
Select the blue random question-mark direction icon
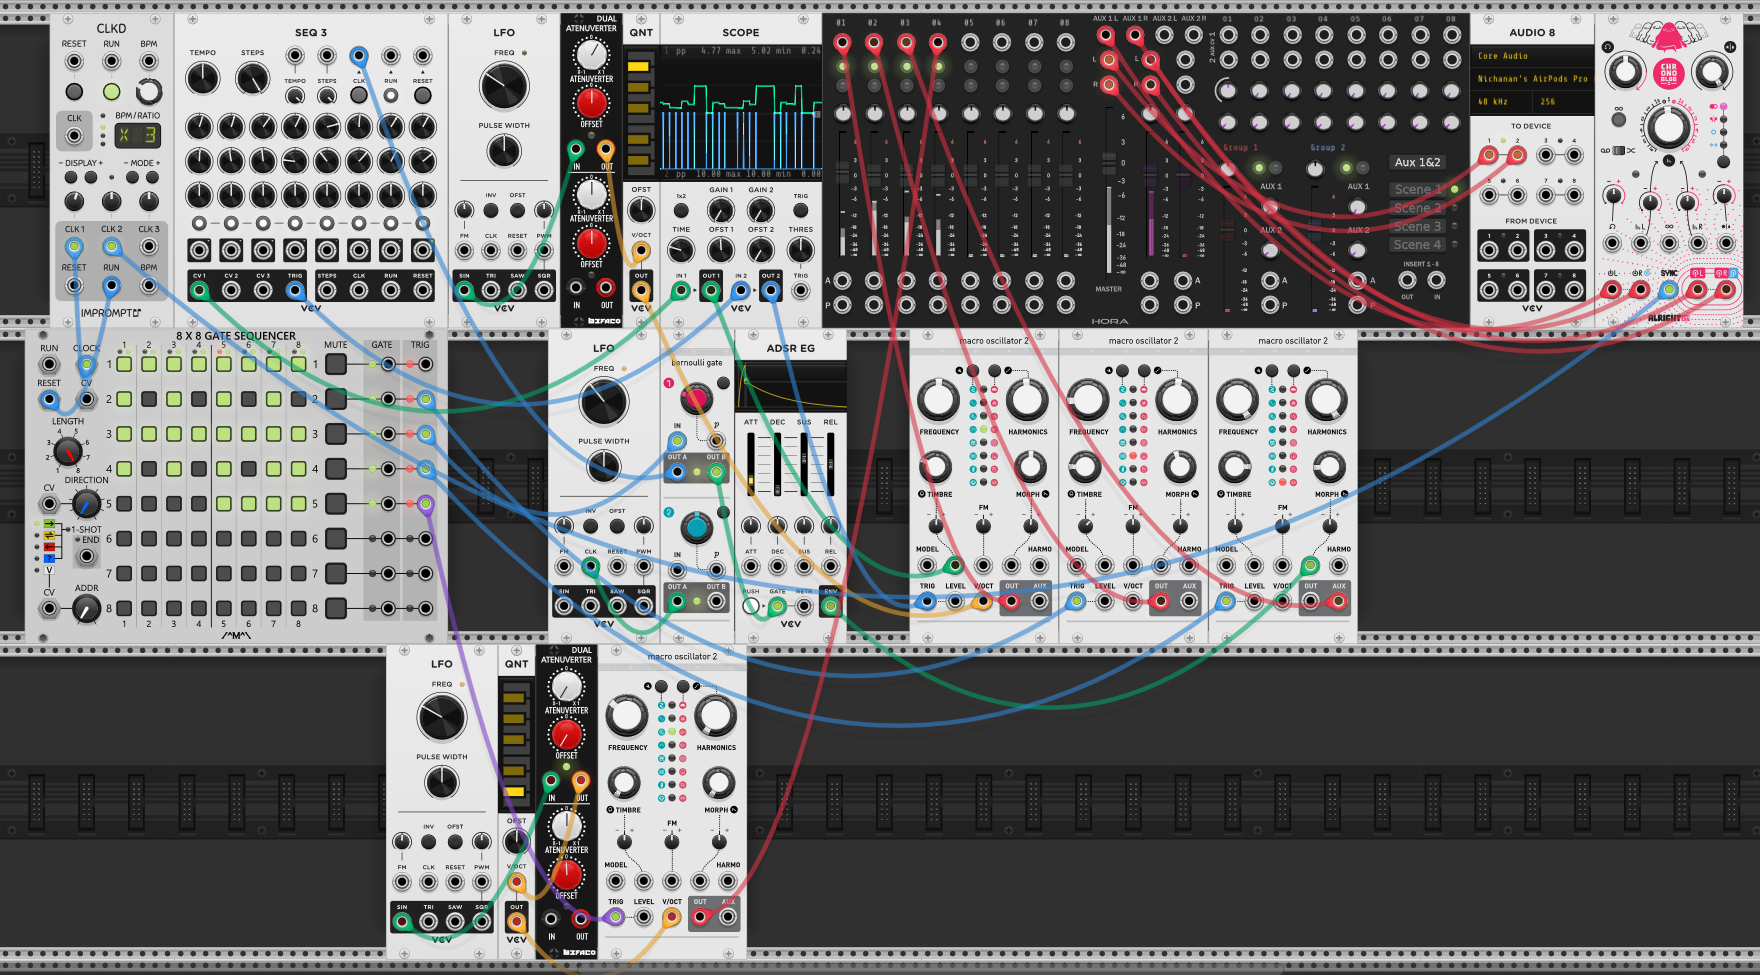click(x=49, y=558)
